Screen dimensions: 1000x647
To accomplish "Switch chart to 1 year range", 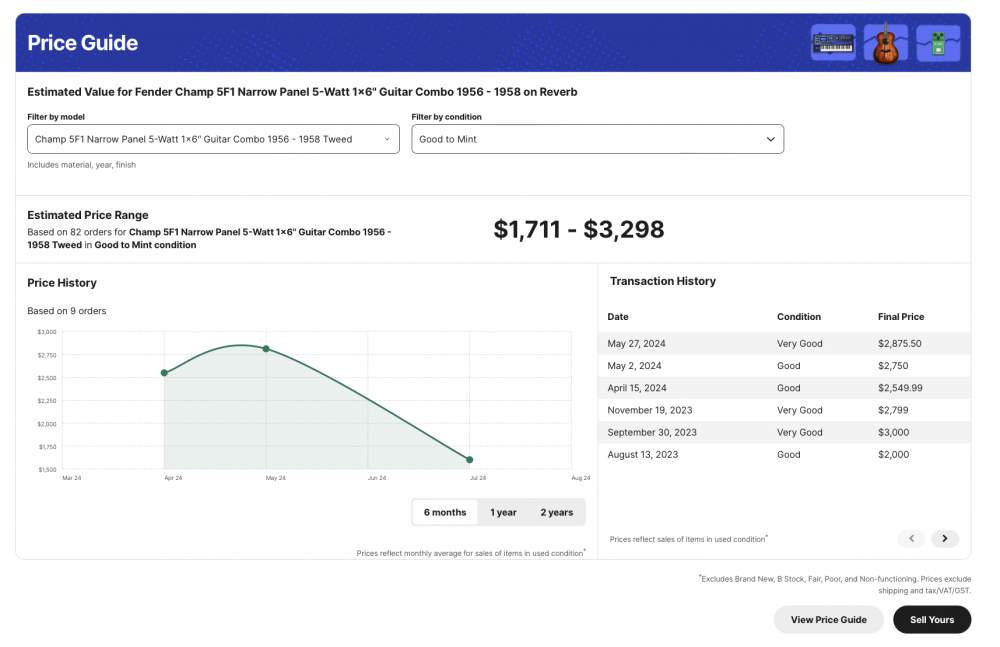I will click(x=503, y=512).
